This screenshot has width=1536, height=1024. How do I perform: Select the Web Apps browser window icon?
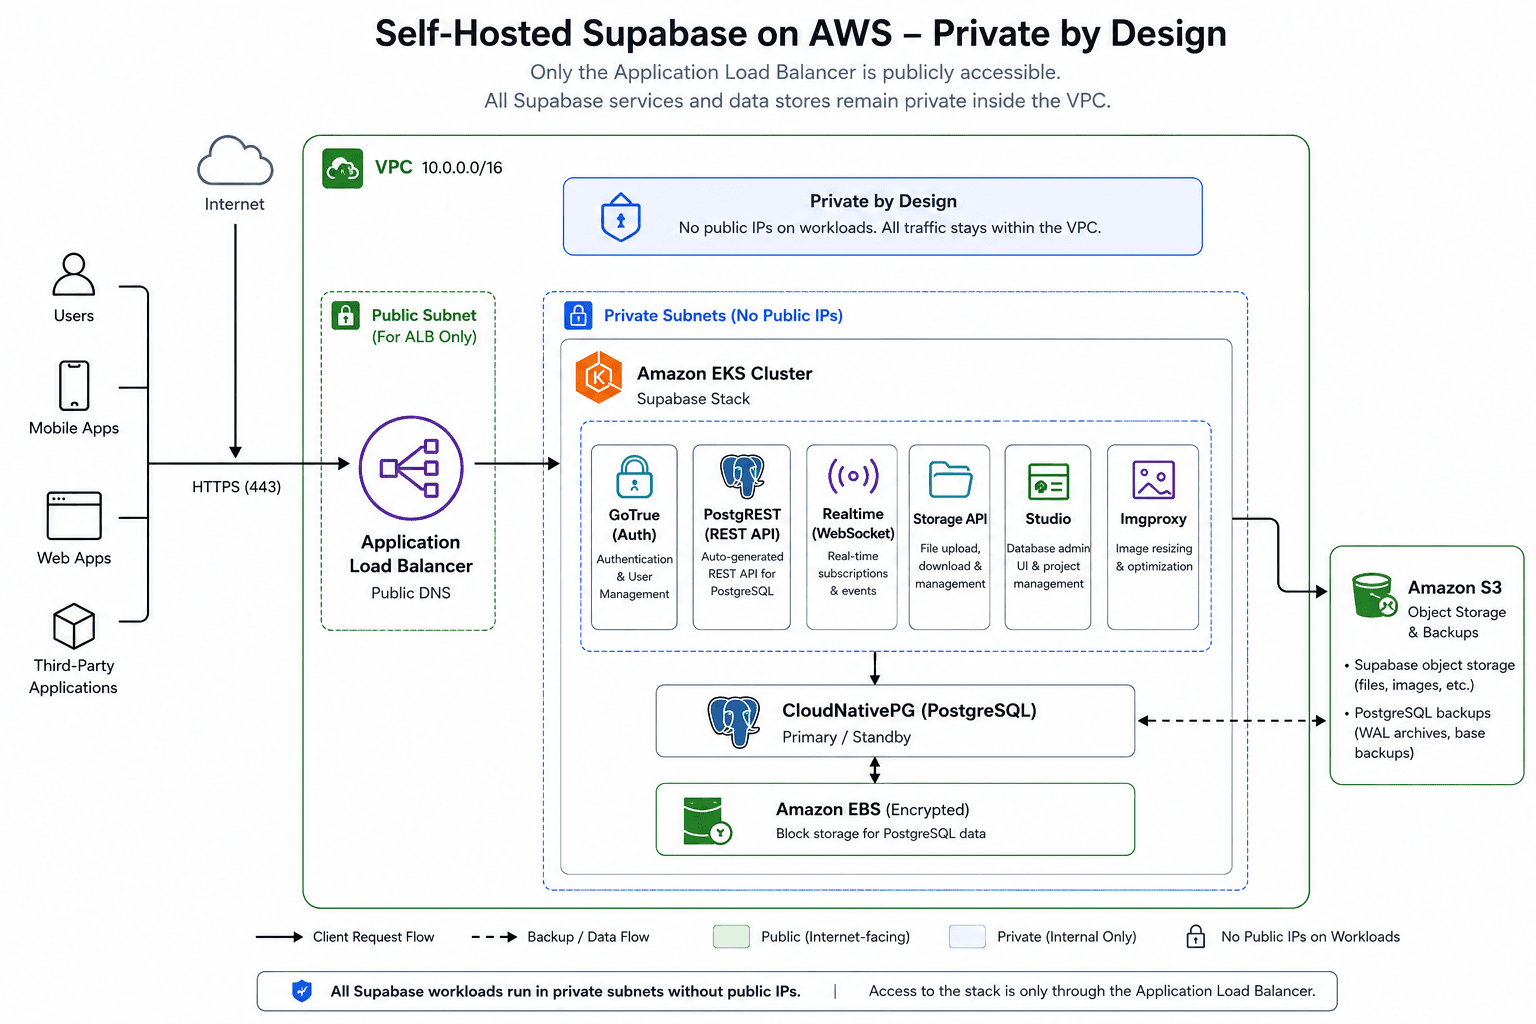pyautogui.click(x=74, y=515)
